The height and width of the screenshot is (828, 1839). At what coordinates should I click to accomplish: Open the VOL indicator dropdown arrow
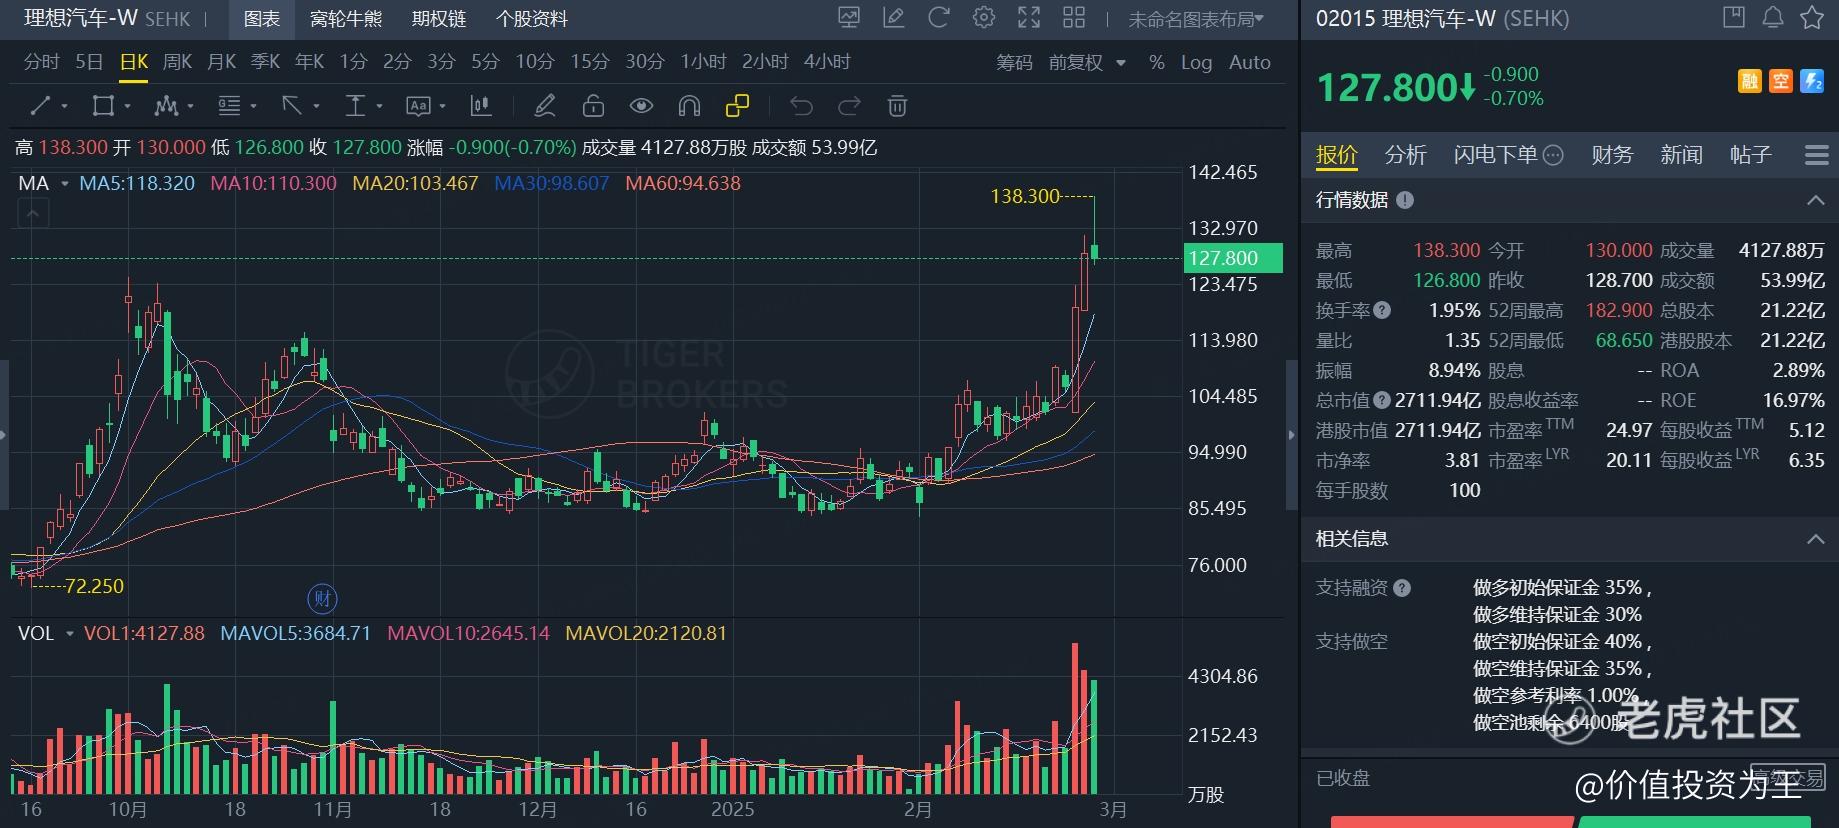[x=70, y=634]
